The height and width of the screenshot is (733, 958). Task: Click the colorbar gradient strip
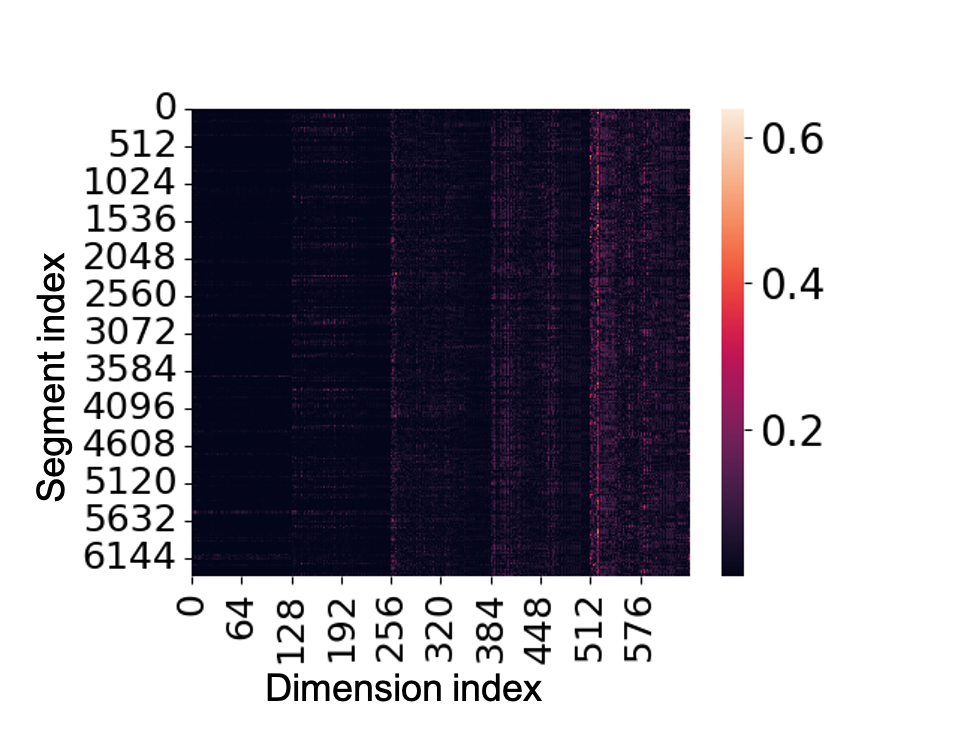click(x=733, y=342)
